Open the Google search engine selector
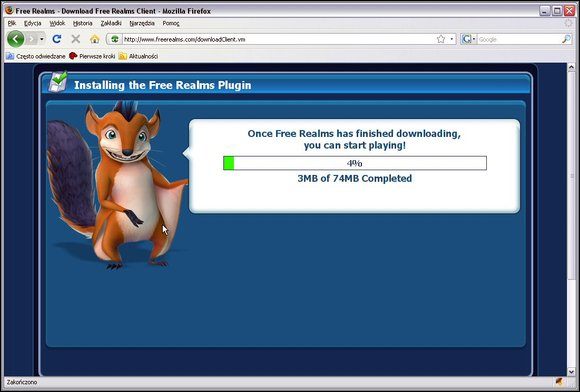Screen dimensions: 580x392 pos(469,39)
